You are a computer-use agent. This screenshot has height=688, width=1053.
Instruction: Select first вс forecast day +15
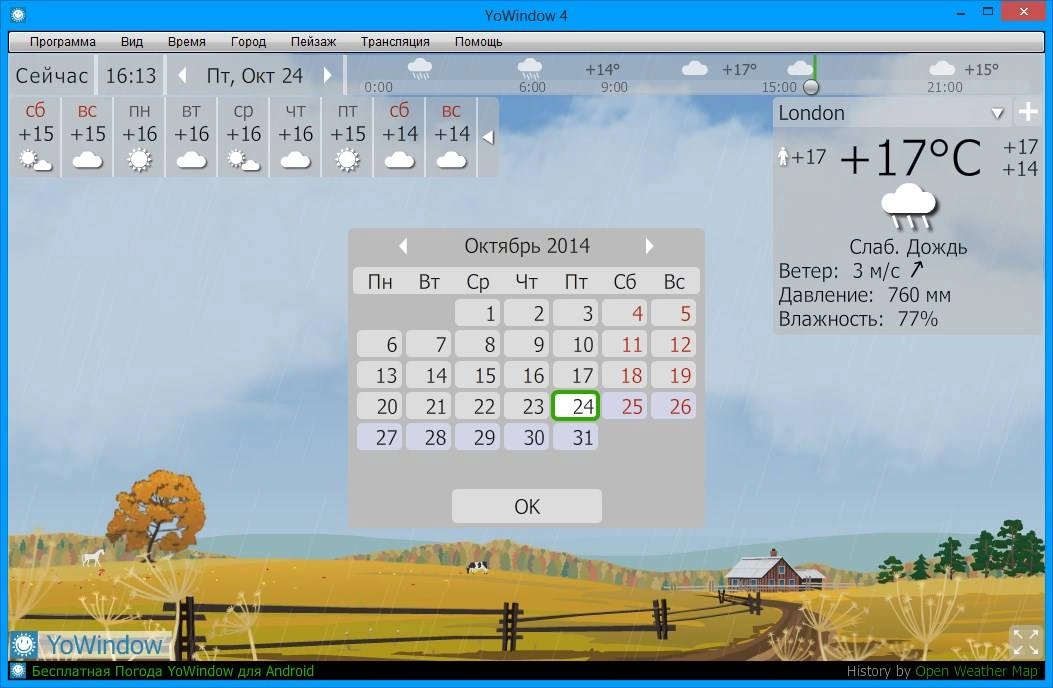[87, 137]
